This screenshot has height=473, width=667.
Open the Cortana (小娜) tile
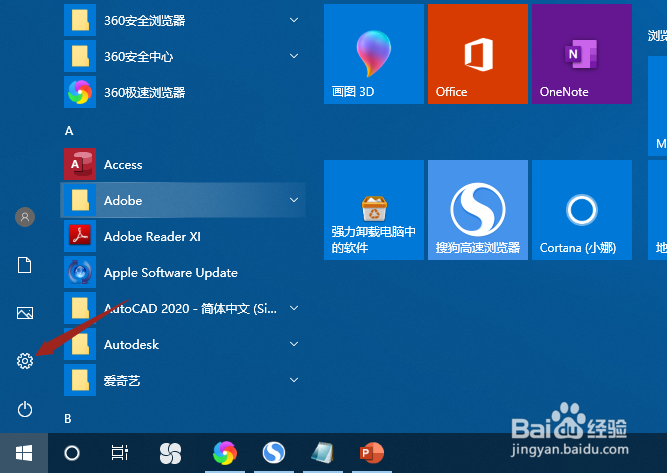(582, 210)
